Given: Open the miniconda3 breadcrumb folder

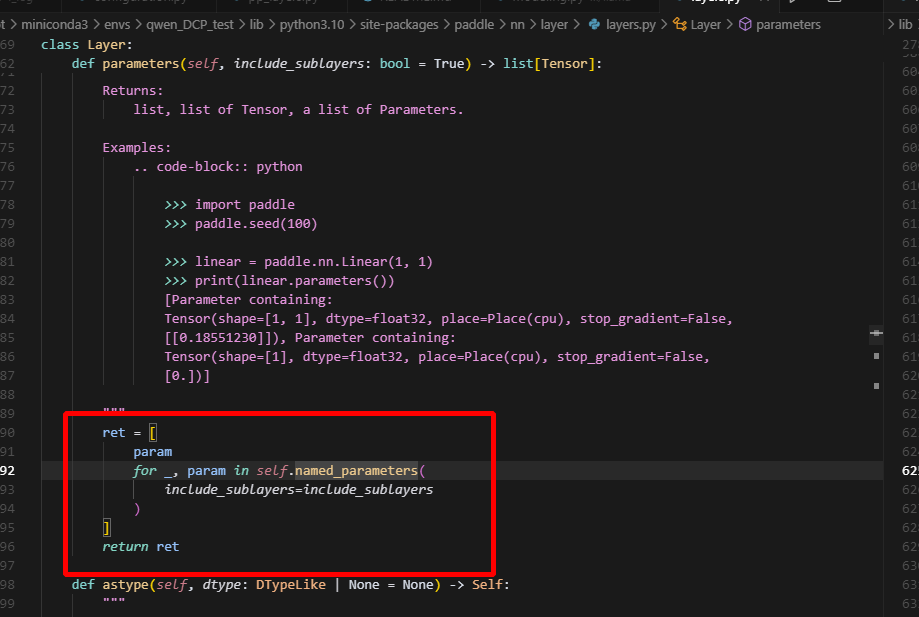Looking at the screenshot, I should pos(56,24).
